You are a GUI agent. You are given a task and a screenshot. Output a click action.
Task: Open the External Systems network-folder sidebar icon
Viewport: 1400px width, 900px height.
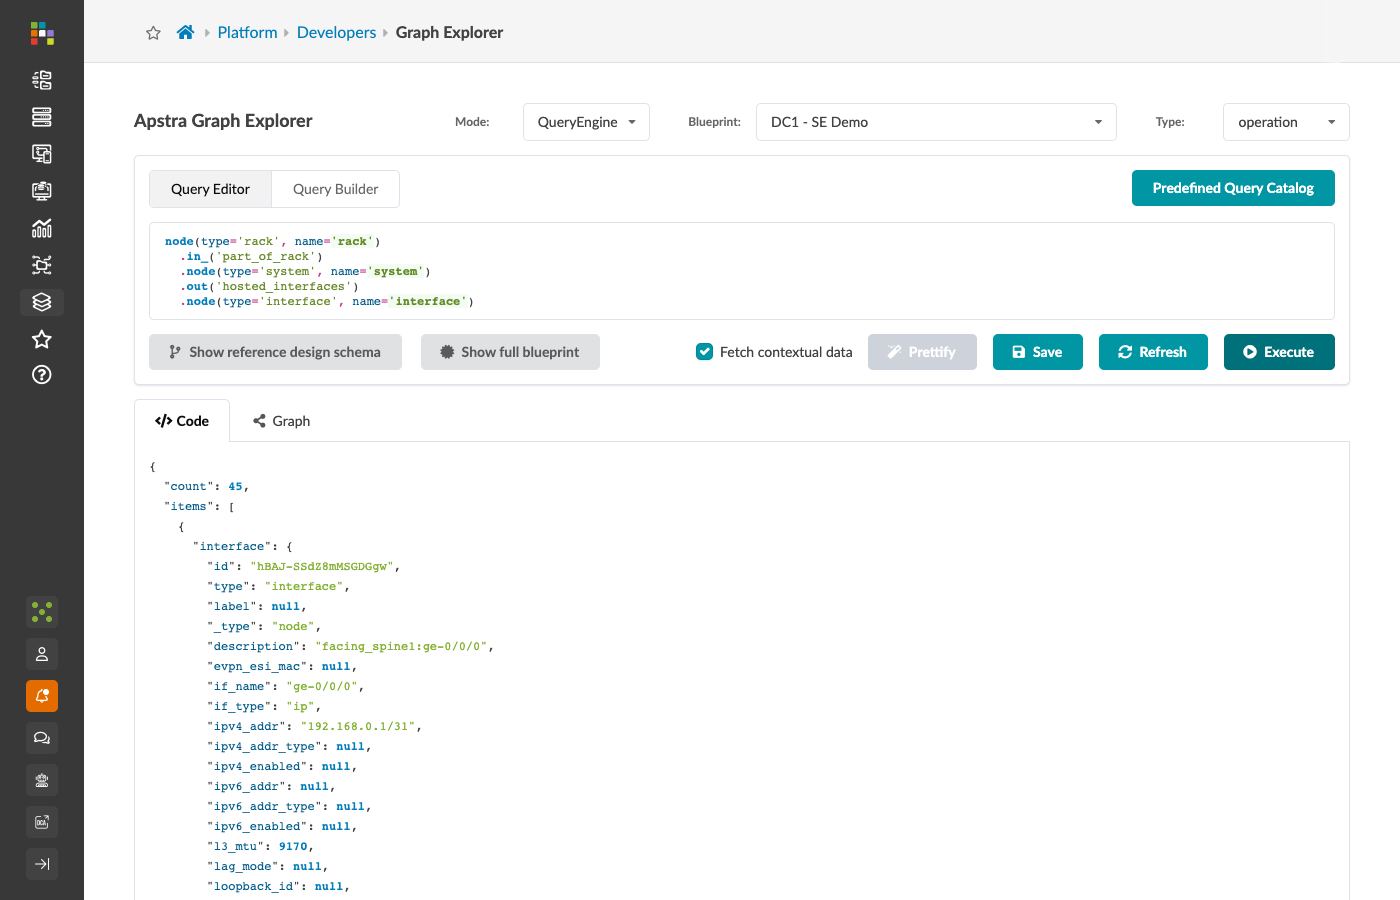pyautogui.click(x=42, y=265)
